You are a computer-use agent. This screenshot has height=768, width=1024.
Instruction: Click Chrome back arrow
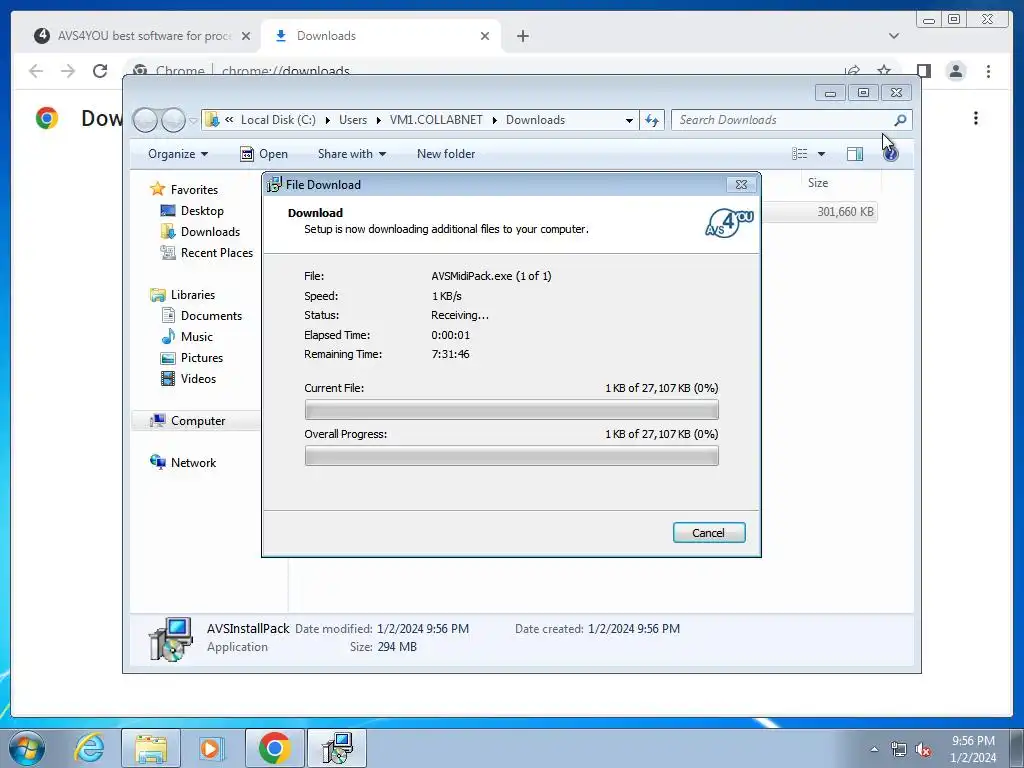pyautogui.click(x=36, y=71)
